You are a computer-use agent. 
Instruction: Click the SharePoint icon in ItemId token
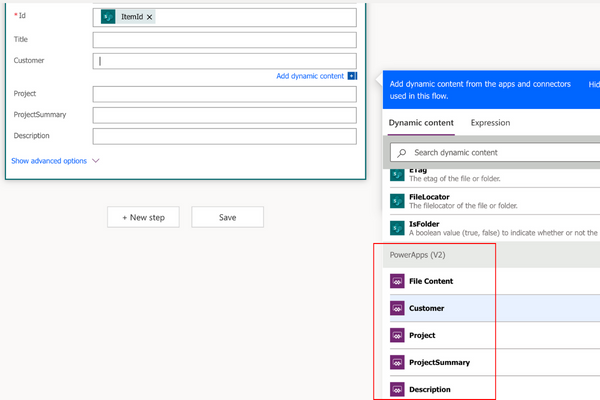[x=108, y=17]
